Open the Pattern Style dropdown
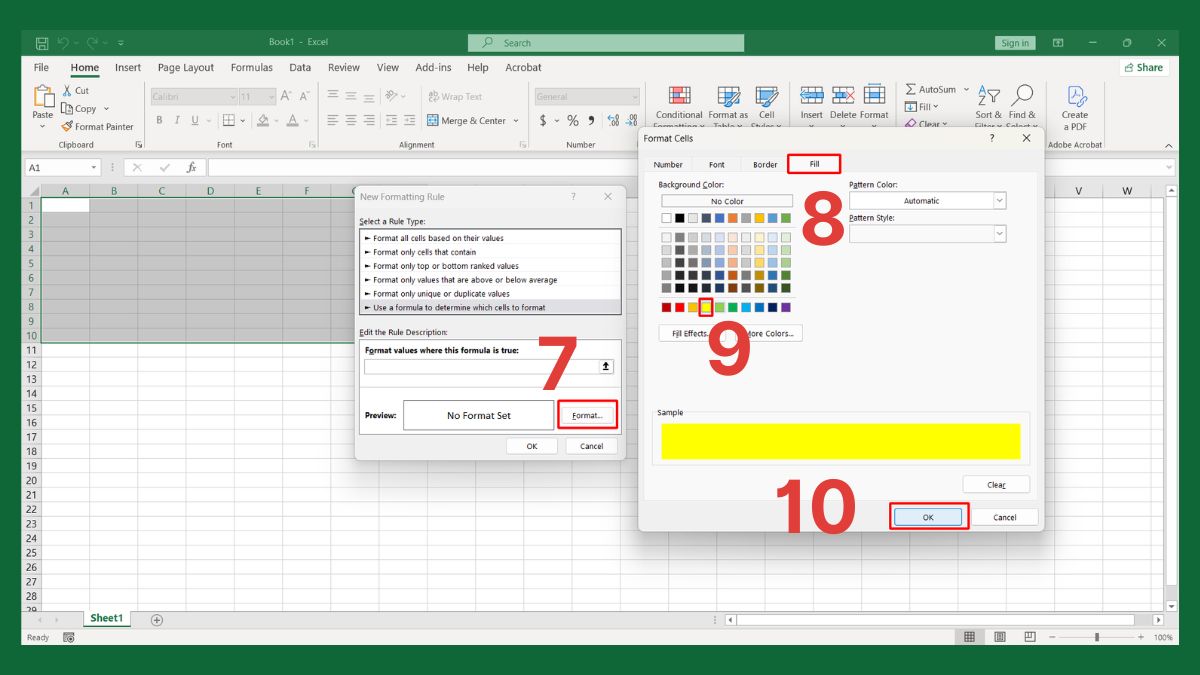This screenshot has width=1200, height=675. 998,233
